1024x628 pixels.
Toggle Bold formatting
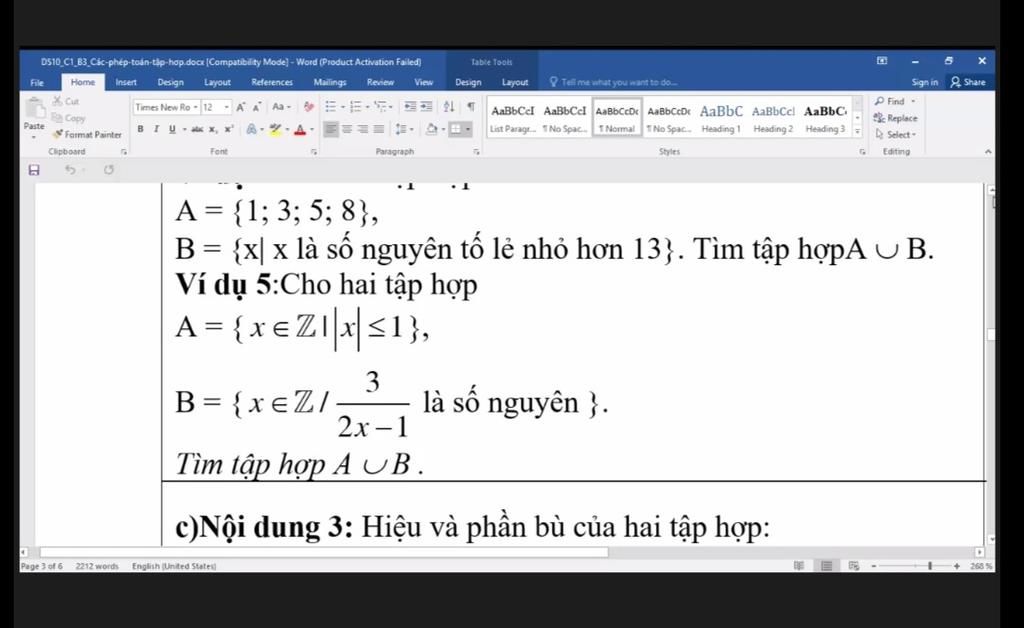click(x=140, y=129)
